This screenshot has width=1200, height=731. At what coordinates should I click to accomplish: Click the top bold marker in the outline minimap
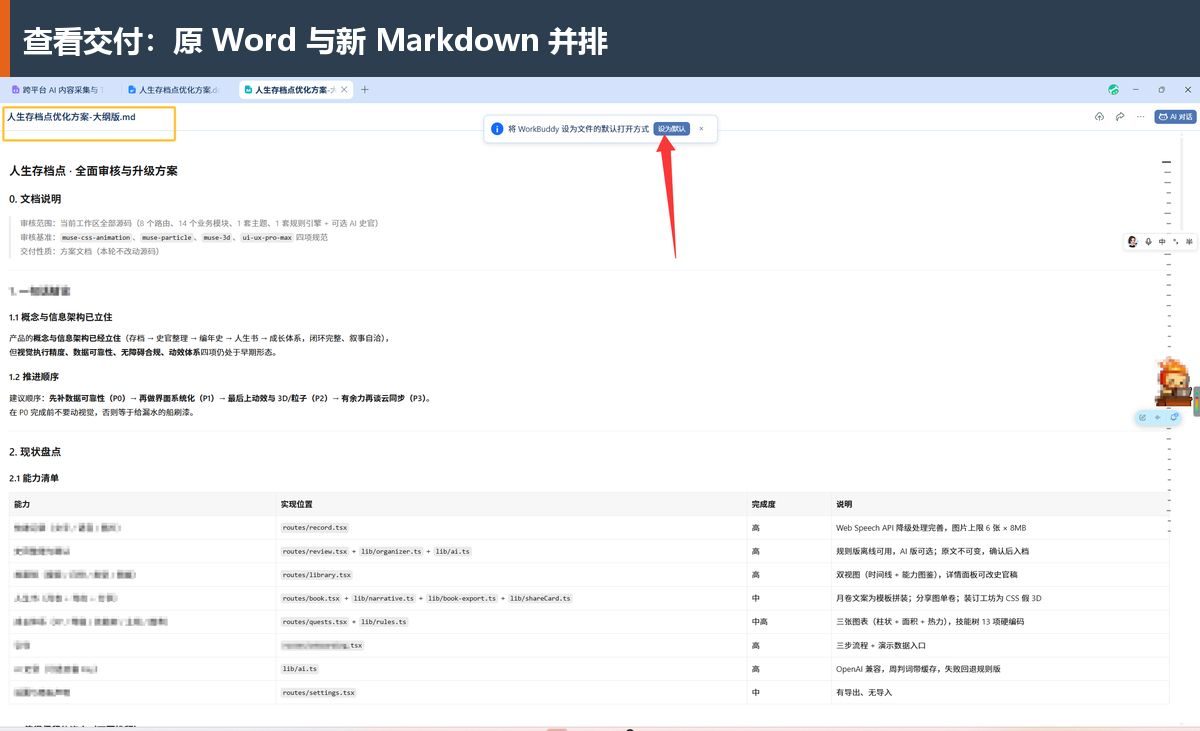1166,161
